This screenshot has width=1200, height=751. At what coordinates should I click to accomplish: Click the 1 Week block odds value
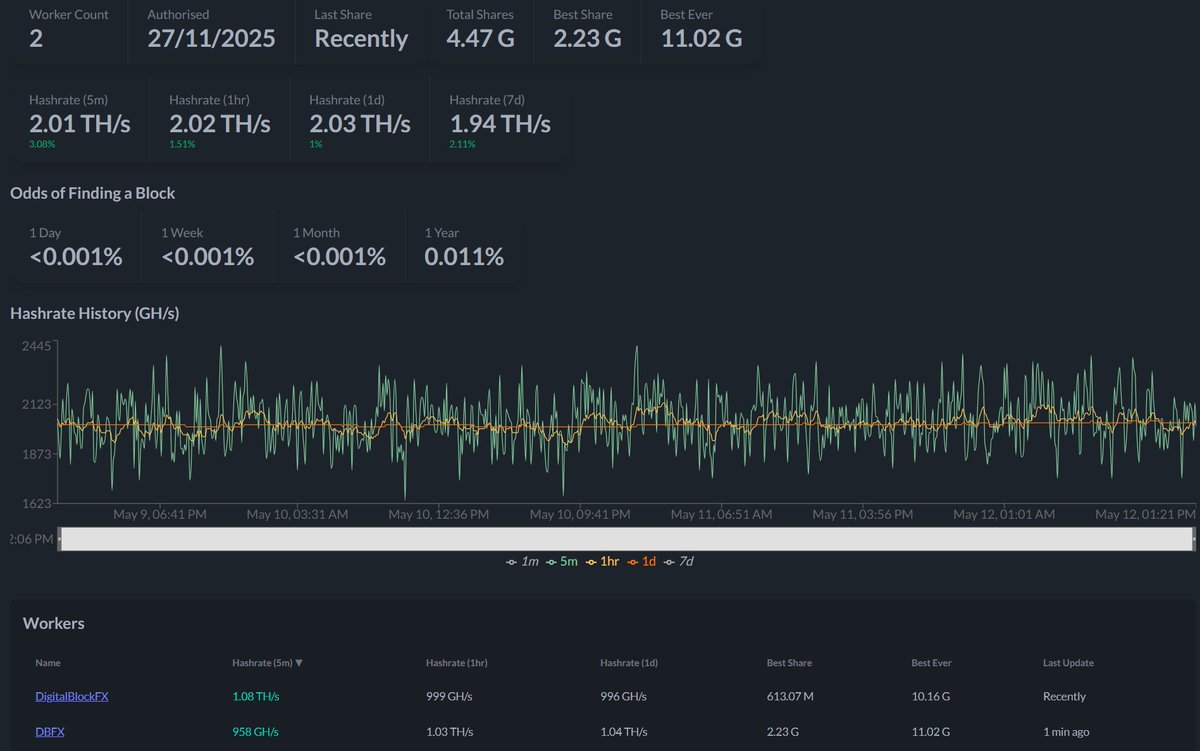point(208,257)
